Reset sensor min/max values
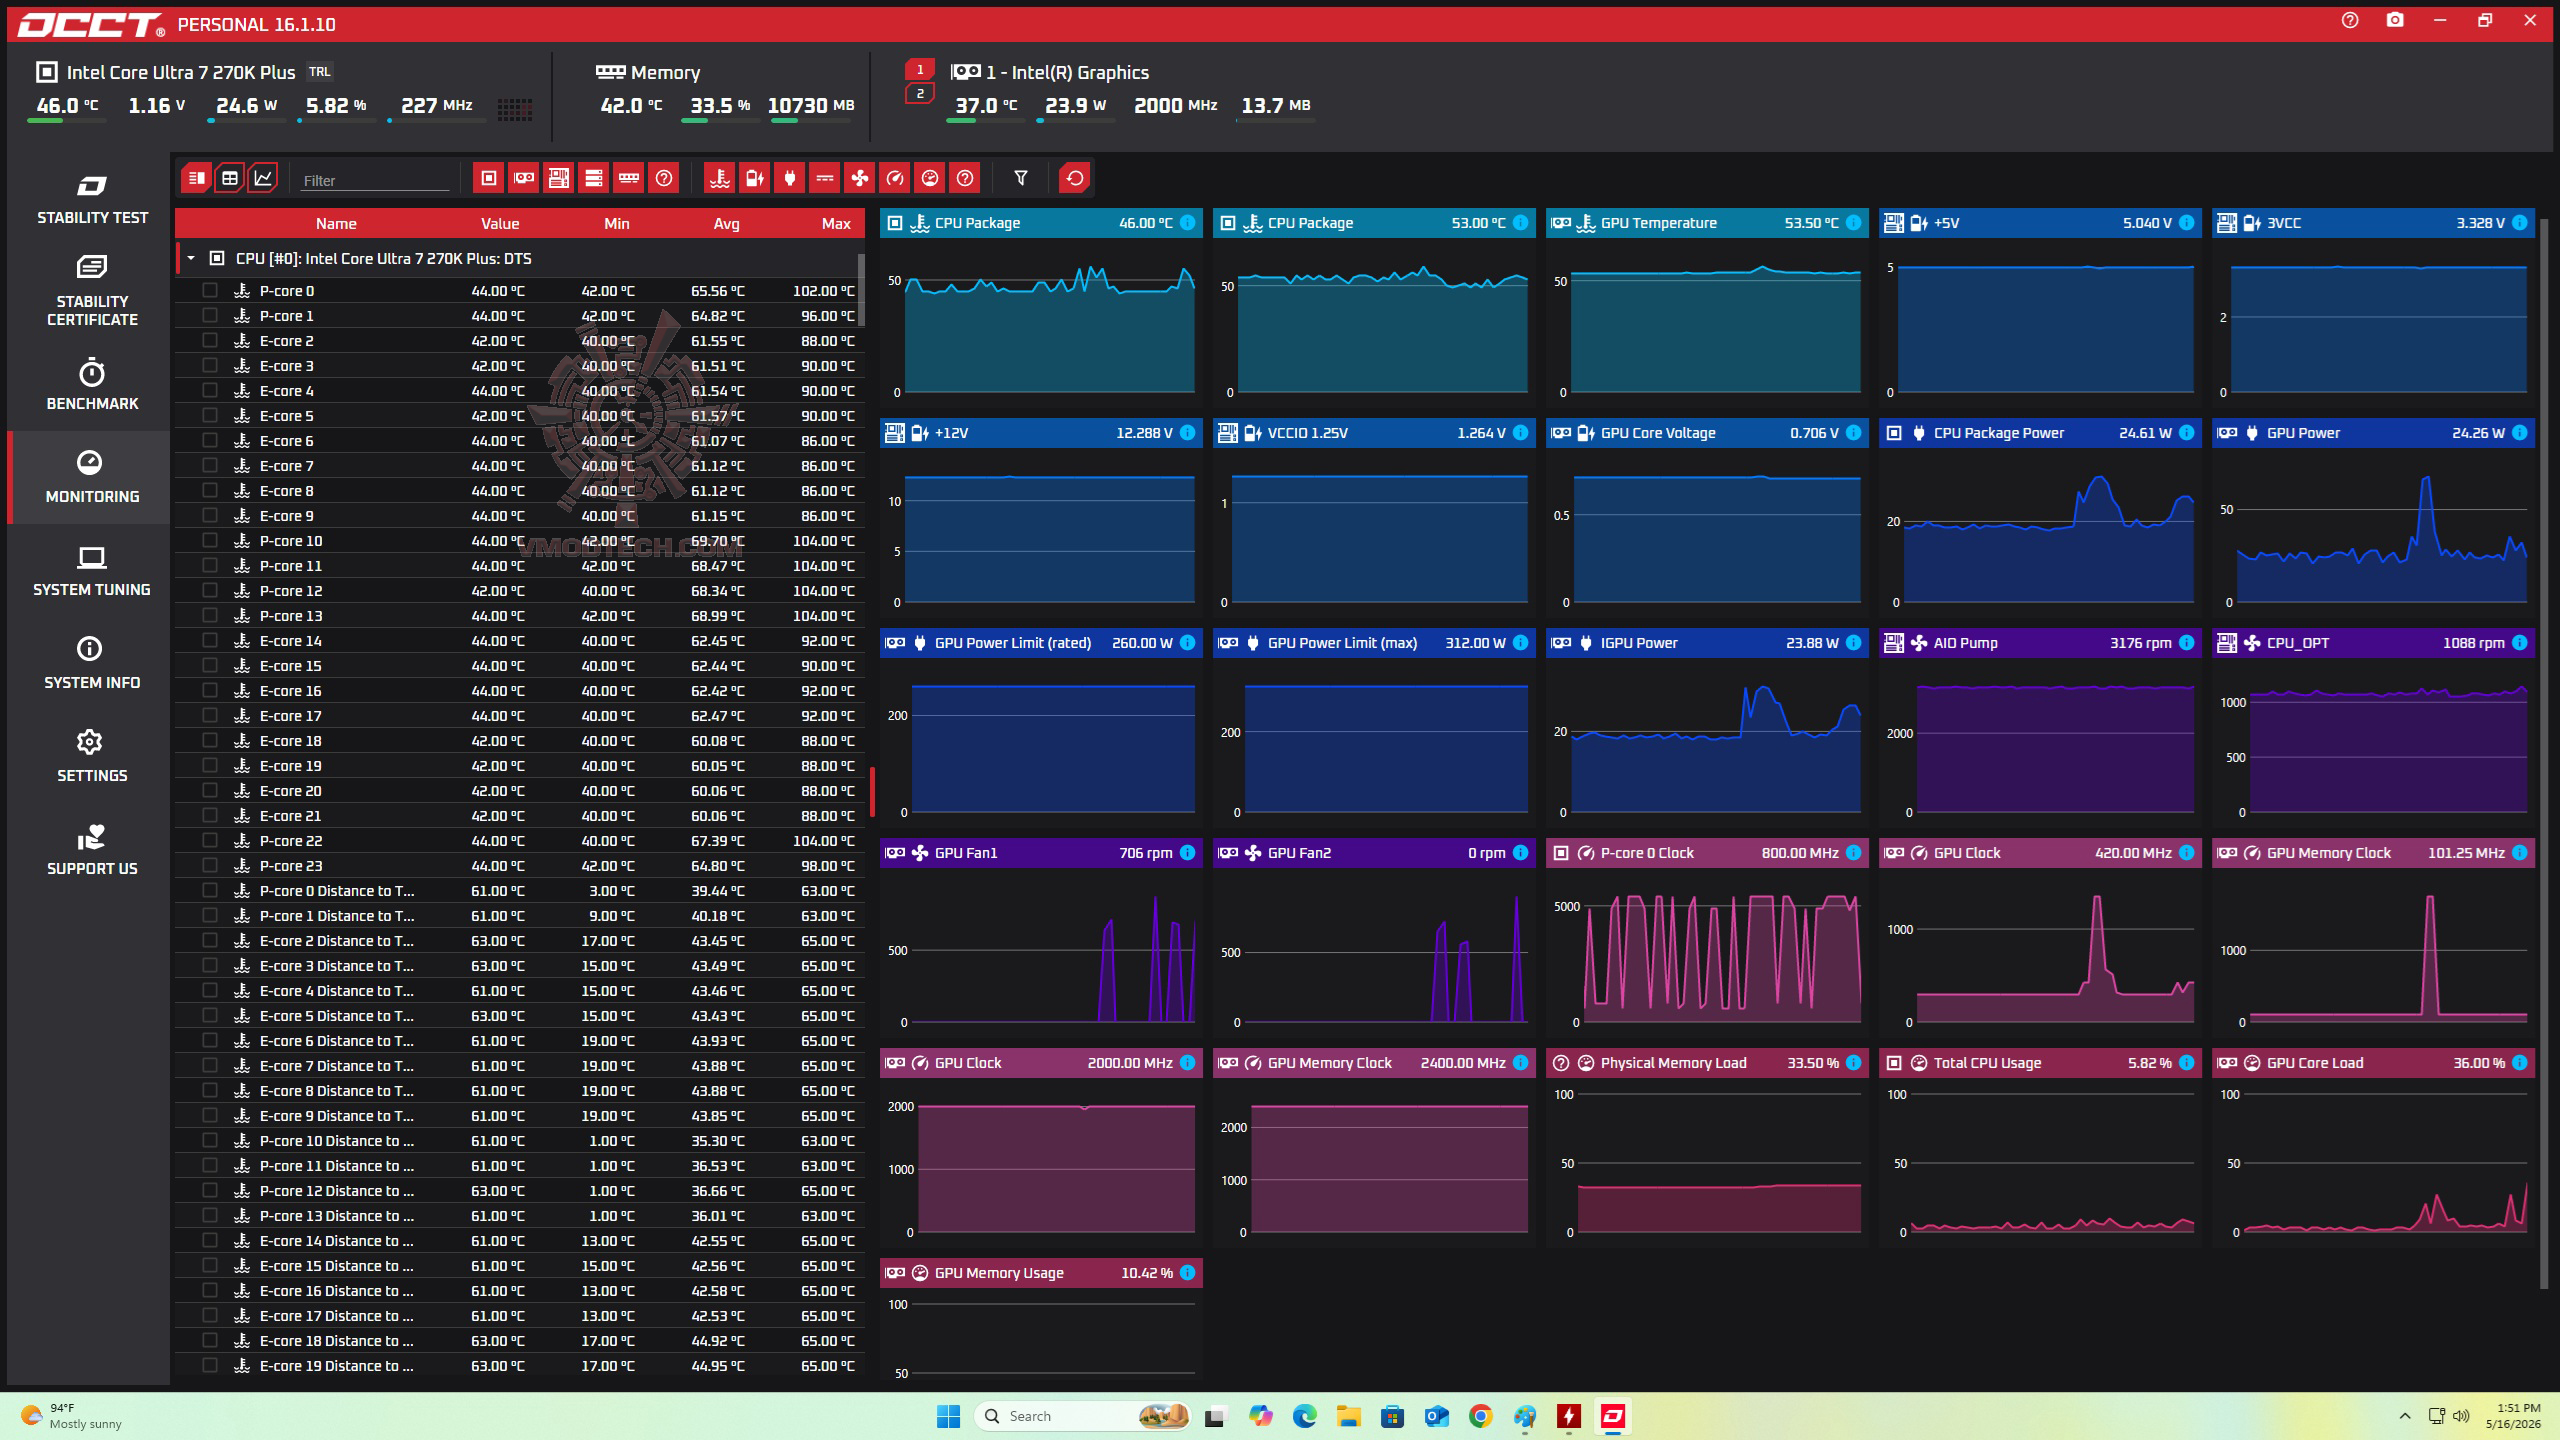 coord(1075,178)
